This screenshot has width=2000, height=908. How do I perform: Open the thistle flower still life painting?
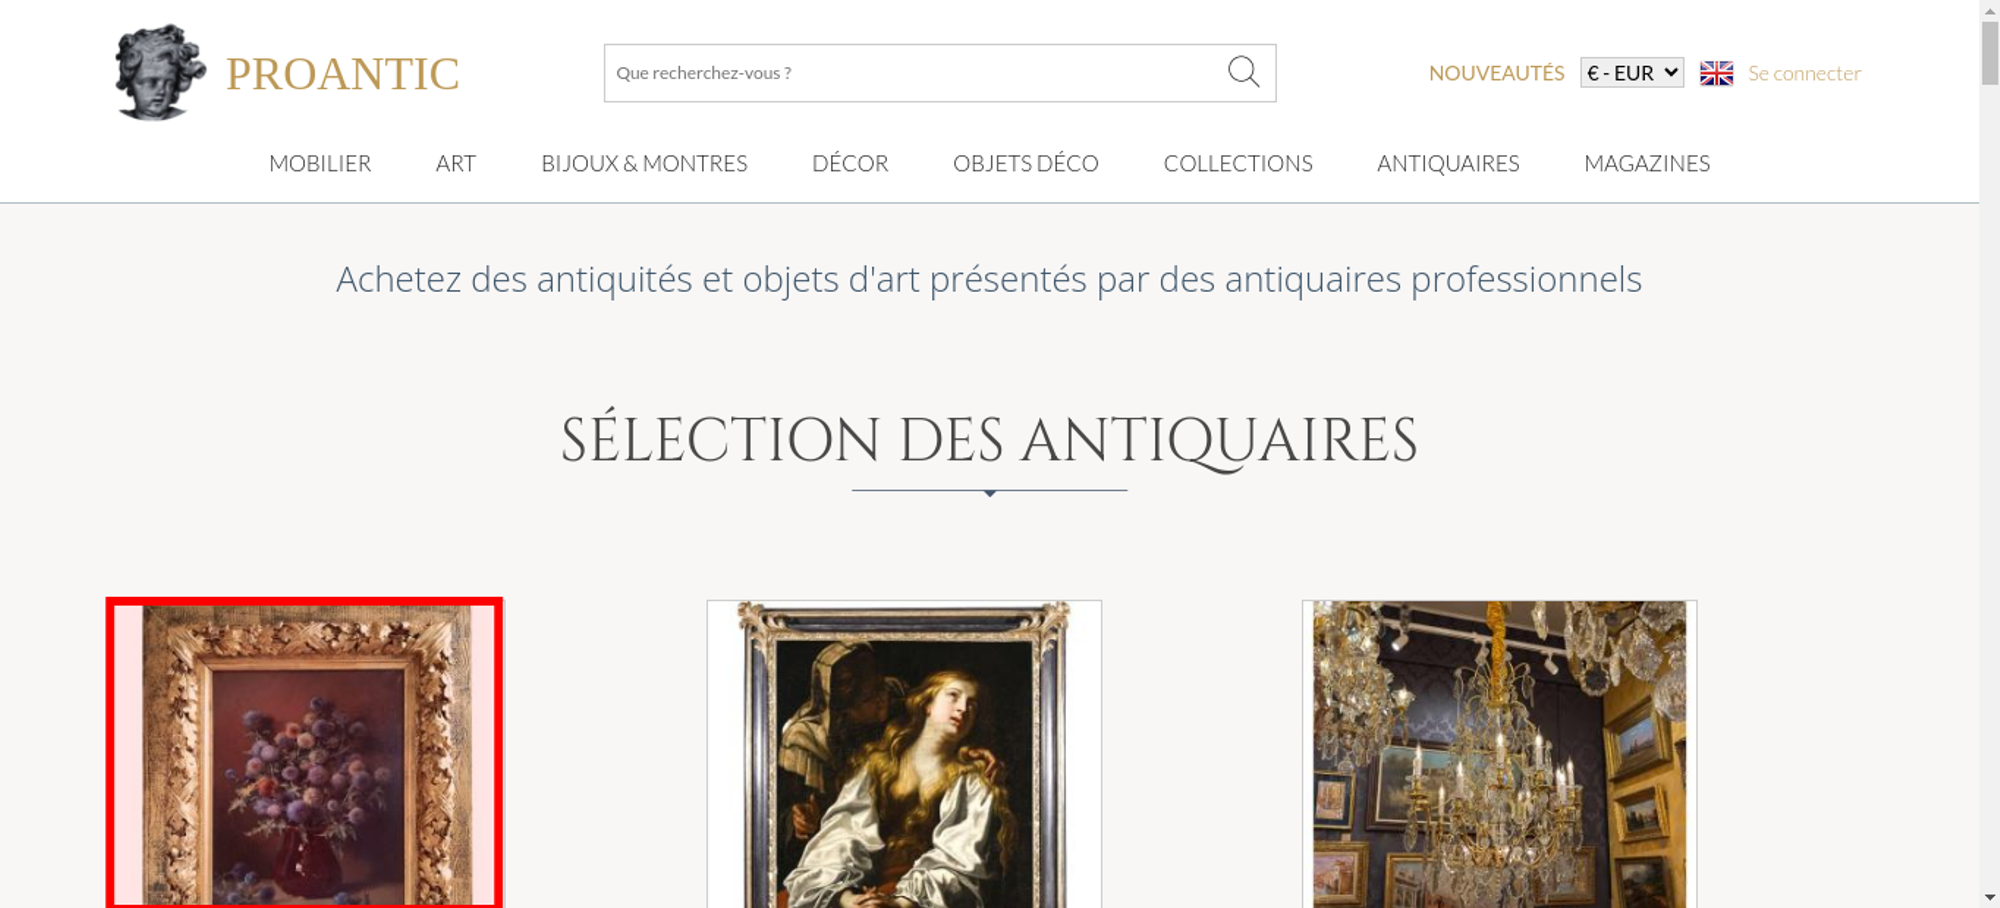tap(305, 753)
